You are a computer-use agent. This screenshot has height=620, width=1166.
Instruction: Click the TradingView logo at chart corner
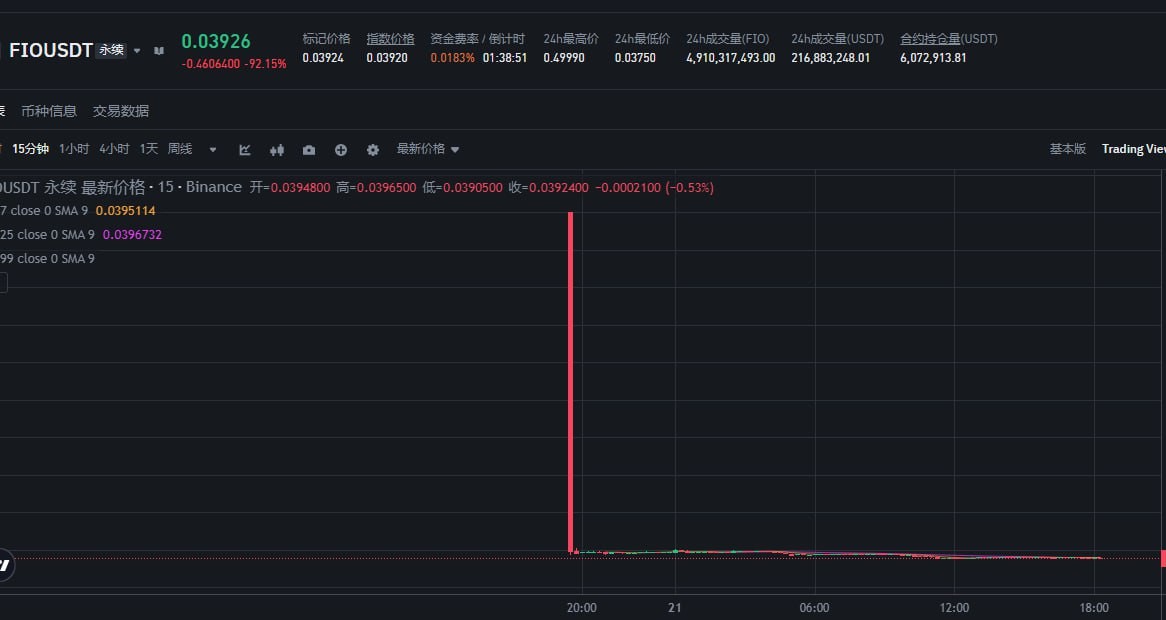(4, 565)
